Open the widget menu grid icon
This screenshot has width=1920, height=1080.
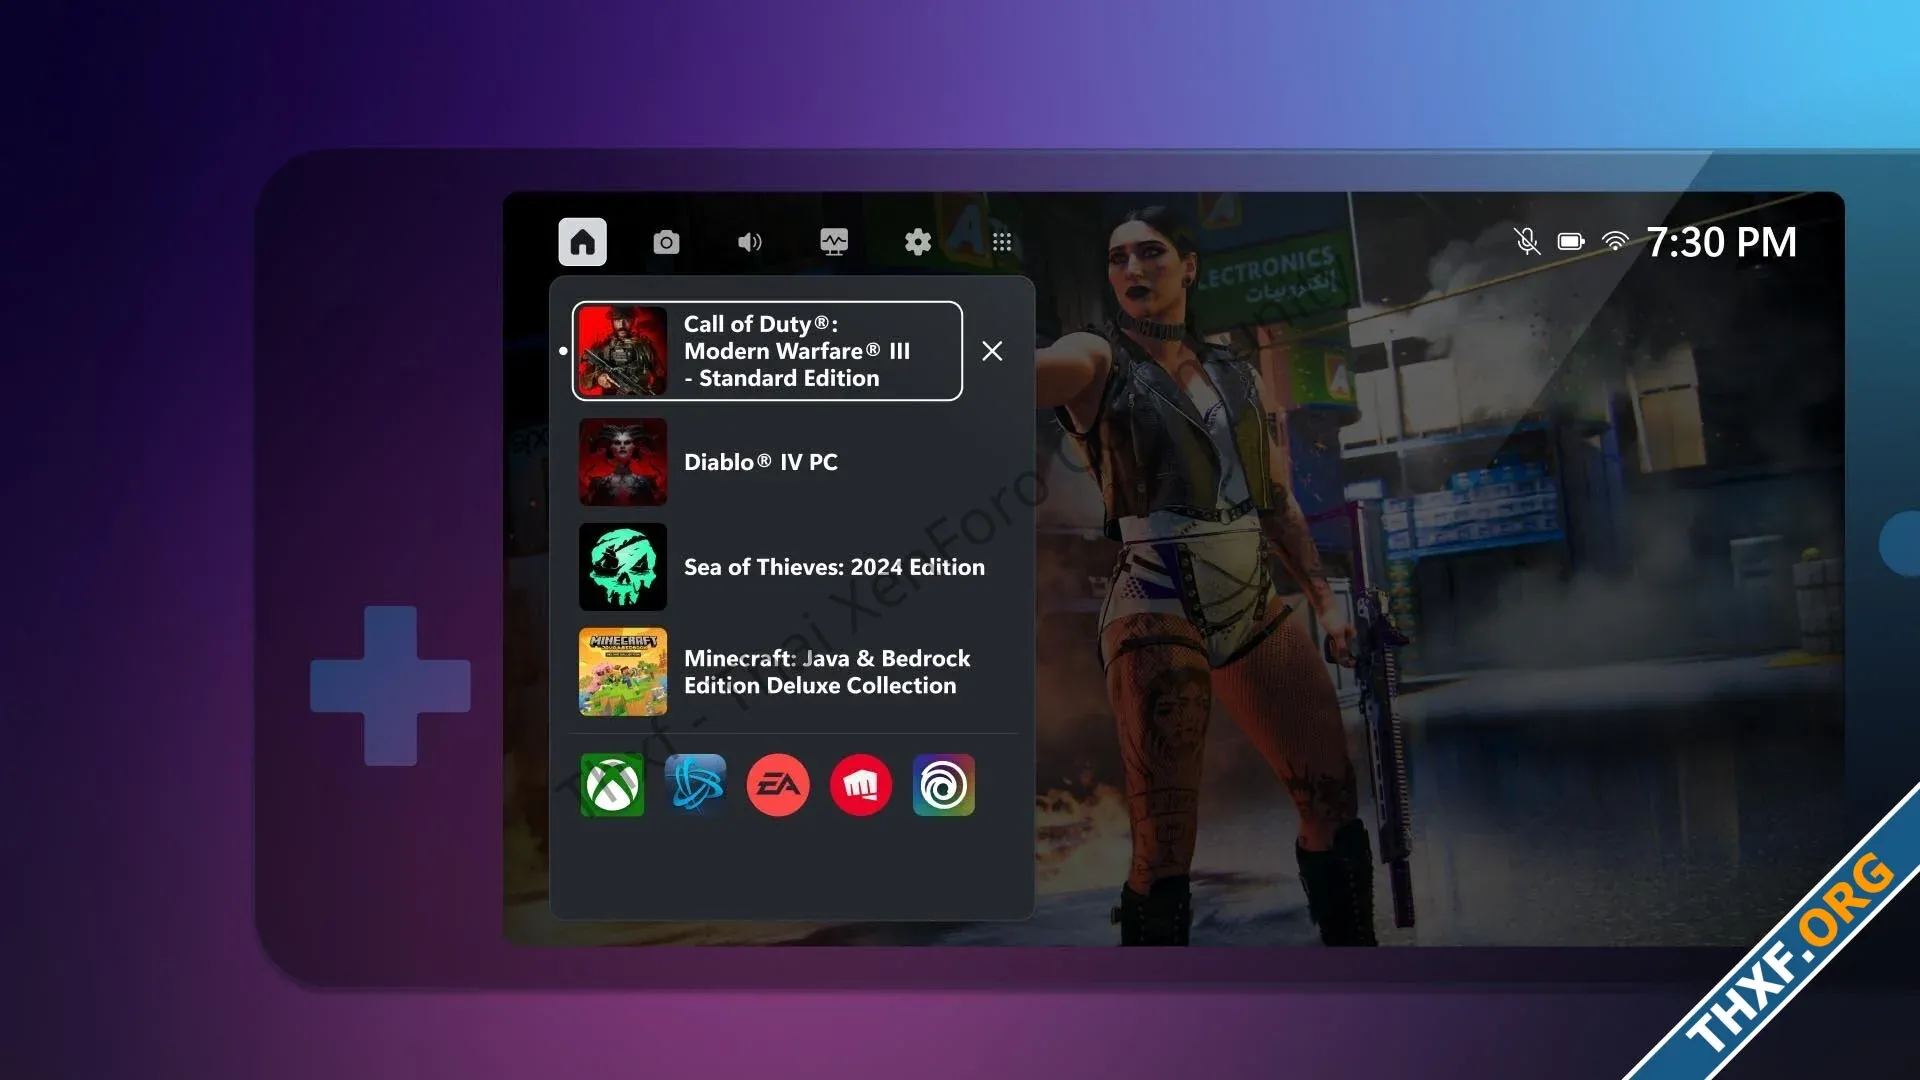[x=1002, y=242]
